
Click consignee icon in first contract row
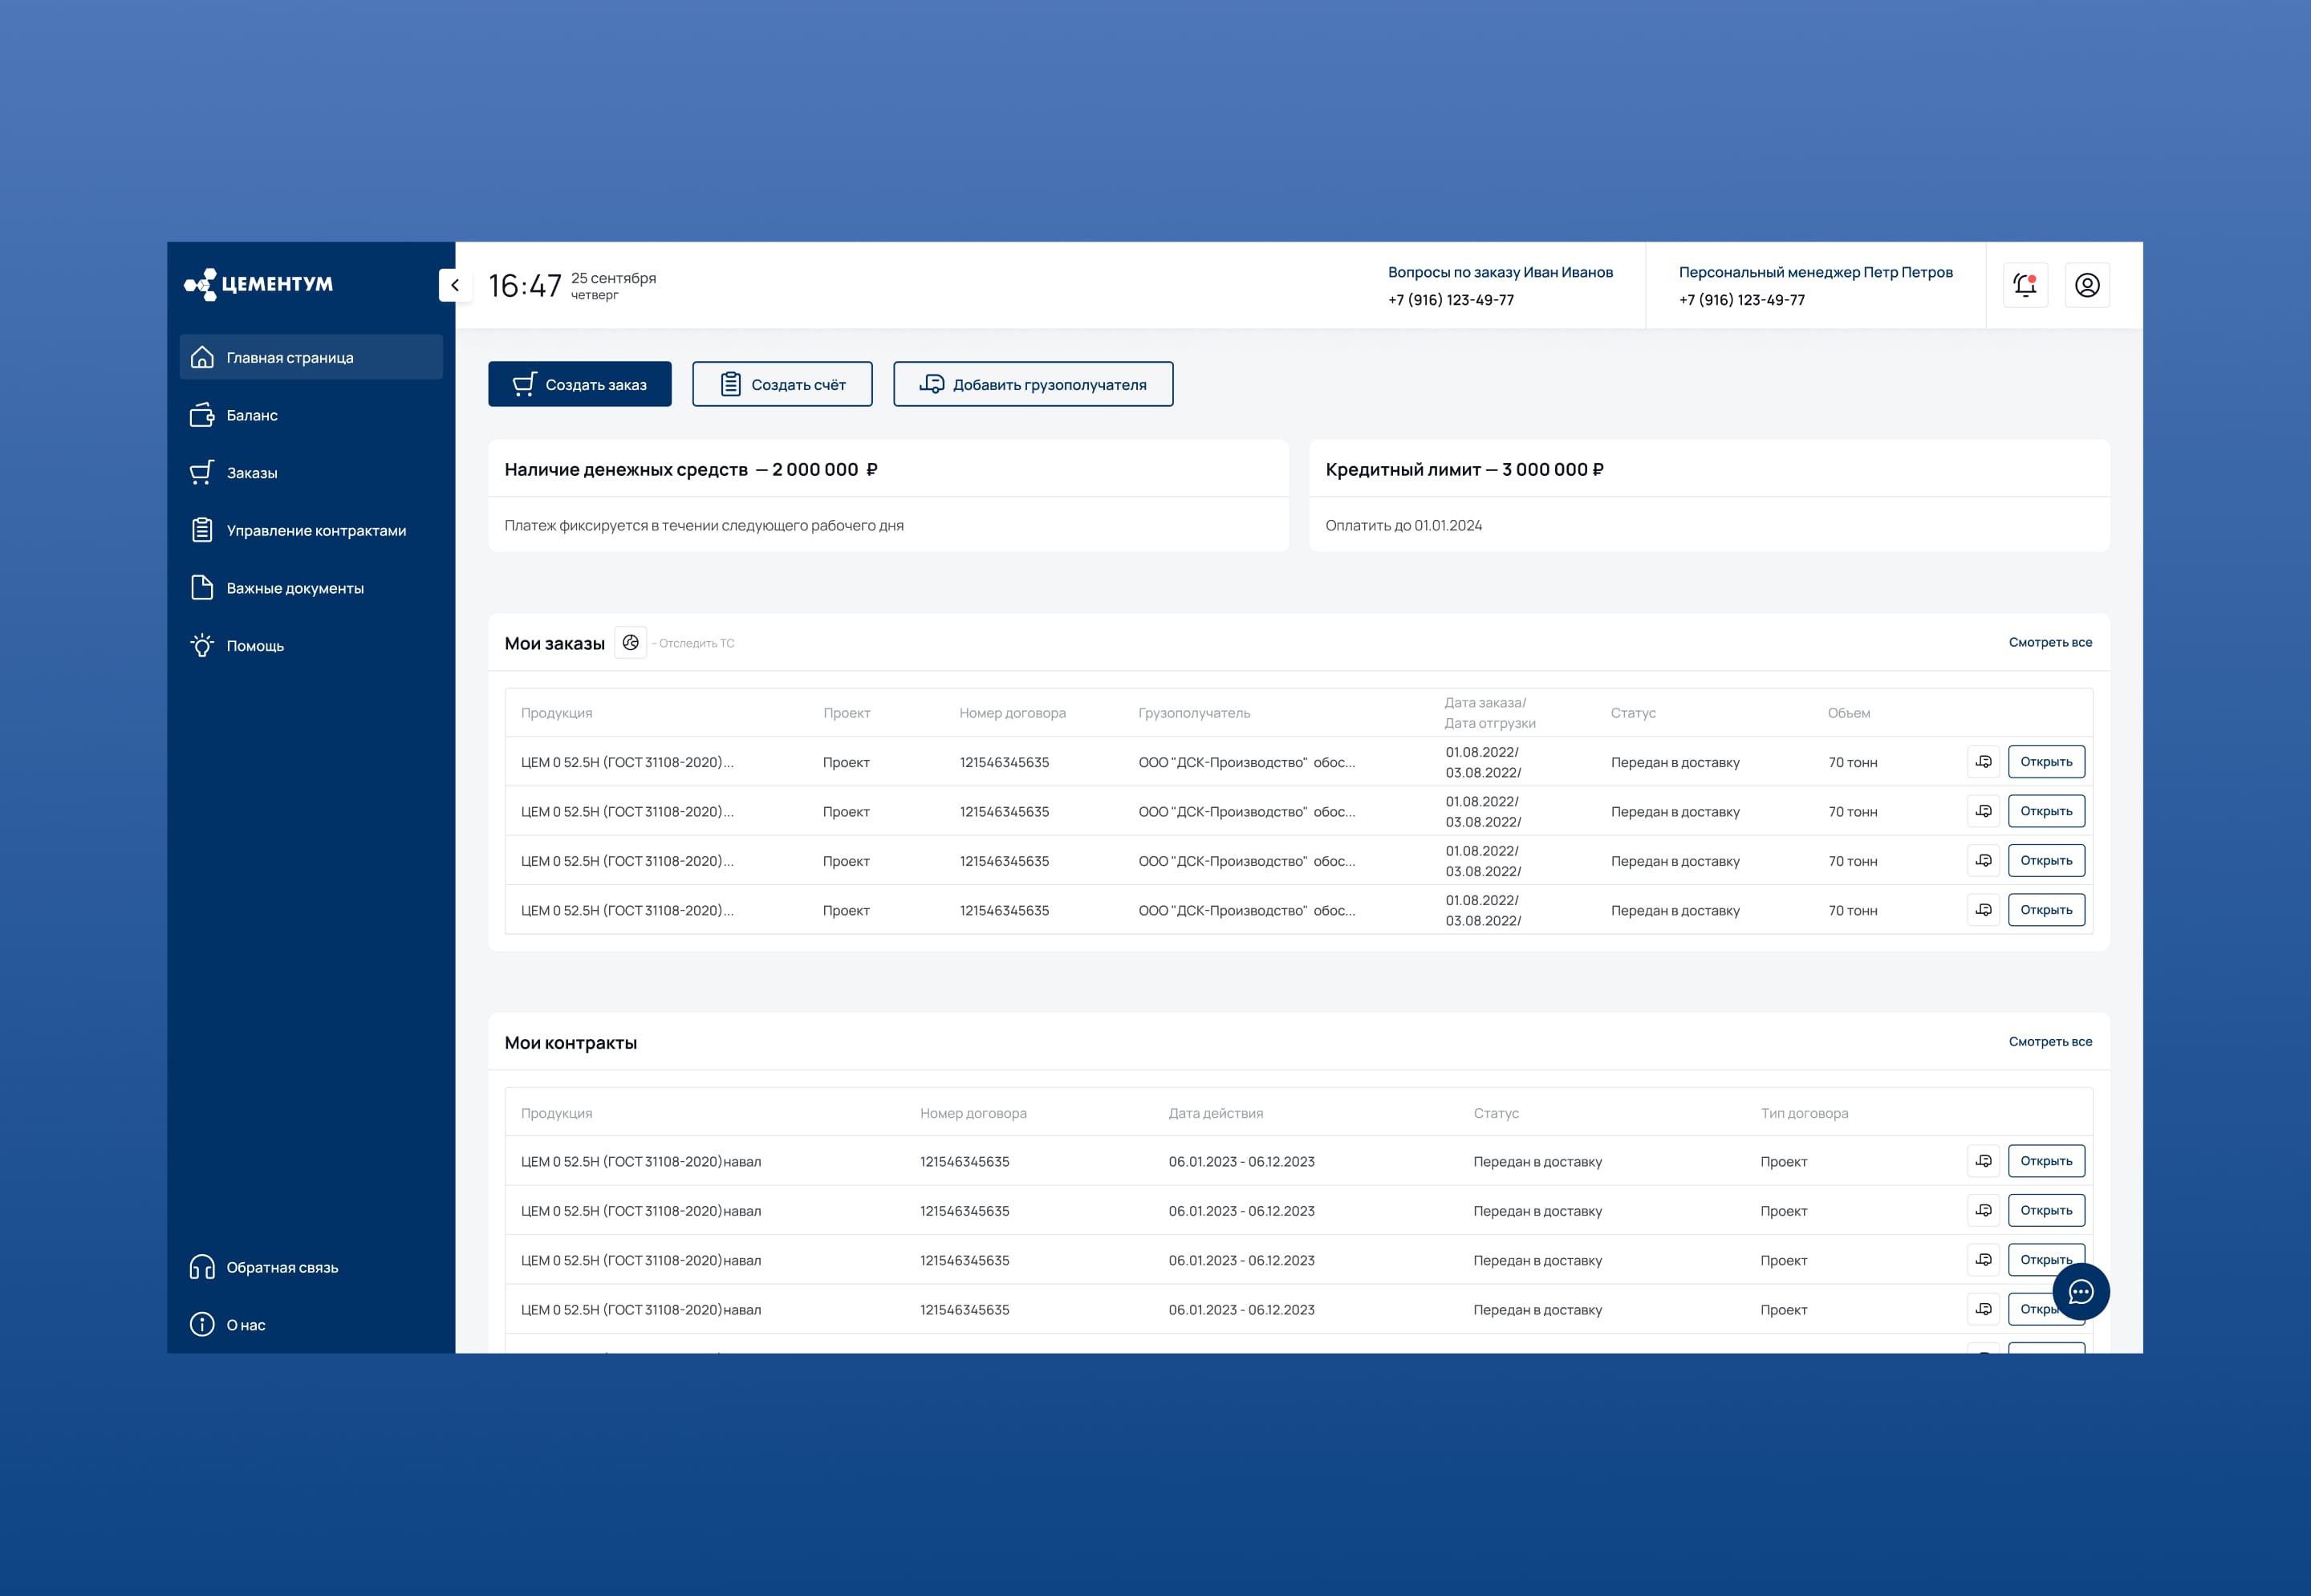tap(1984, 1161)
